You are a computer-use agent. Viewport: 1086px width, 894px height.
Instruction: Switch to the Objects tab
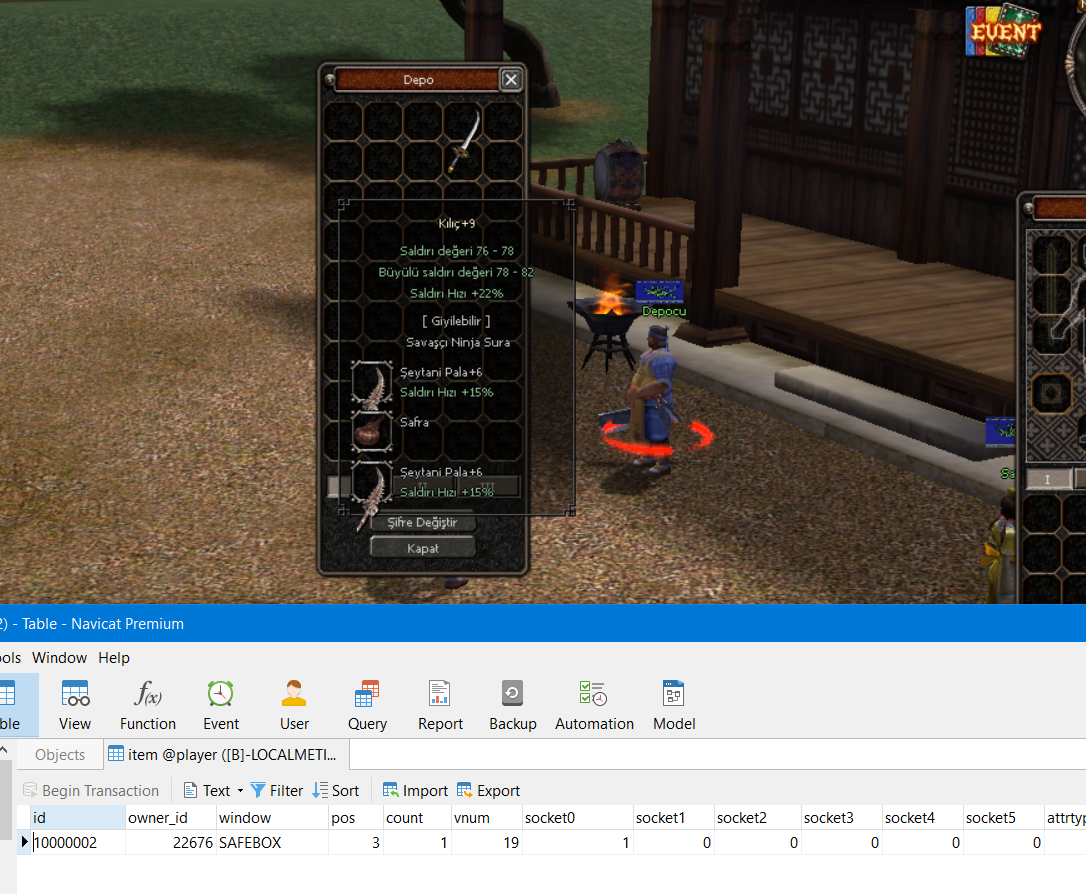(x=60, y=755)
